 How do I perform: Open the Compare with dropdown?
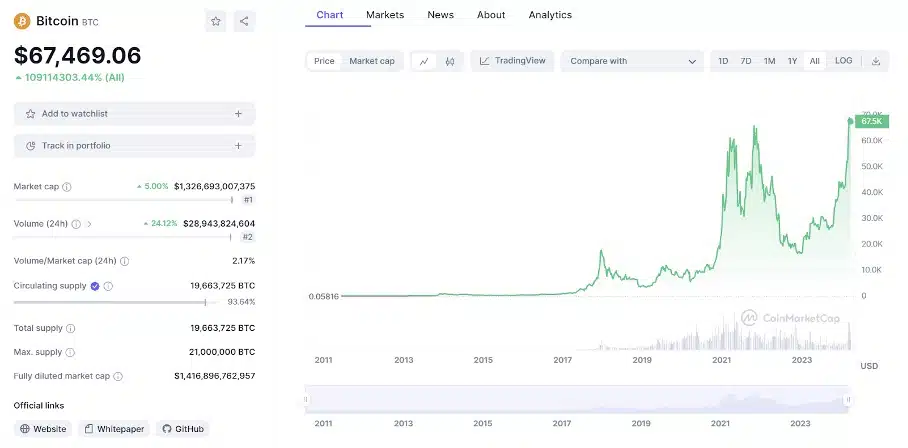[632, 61]
